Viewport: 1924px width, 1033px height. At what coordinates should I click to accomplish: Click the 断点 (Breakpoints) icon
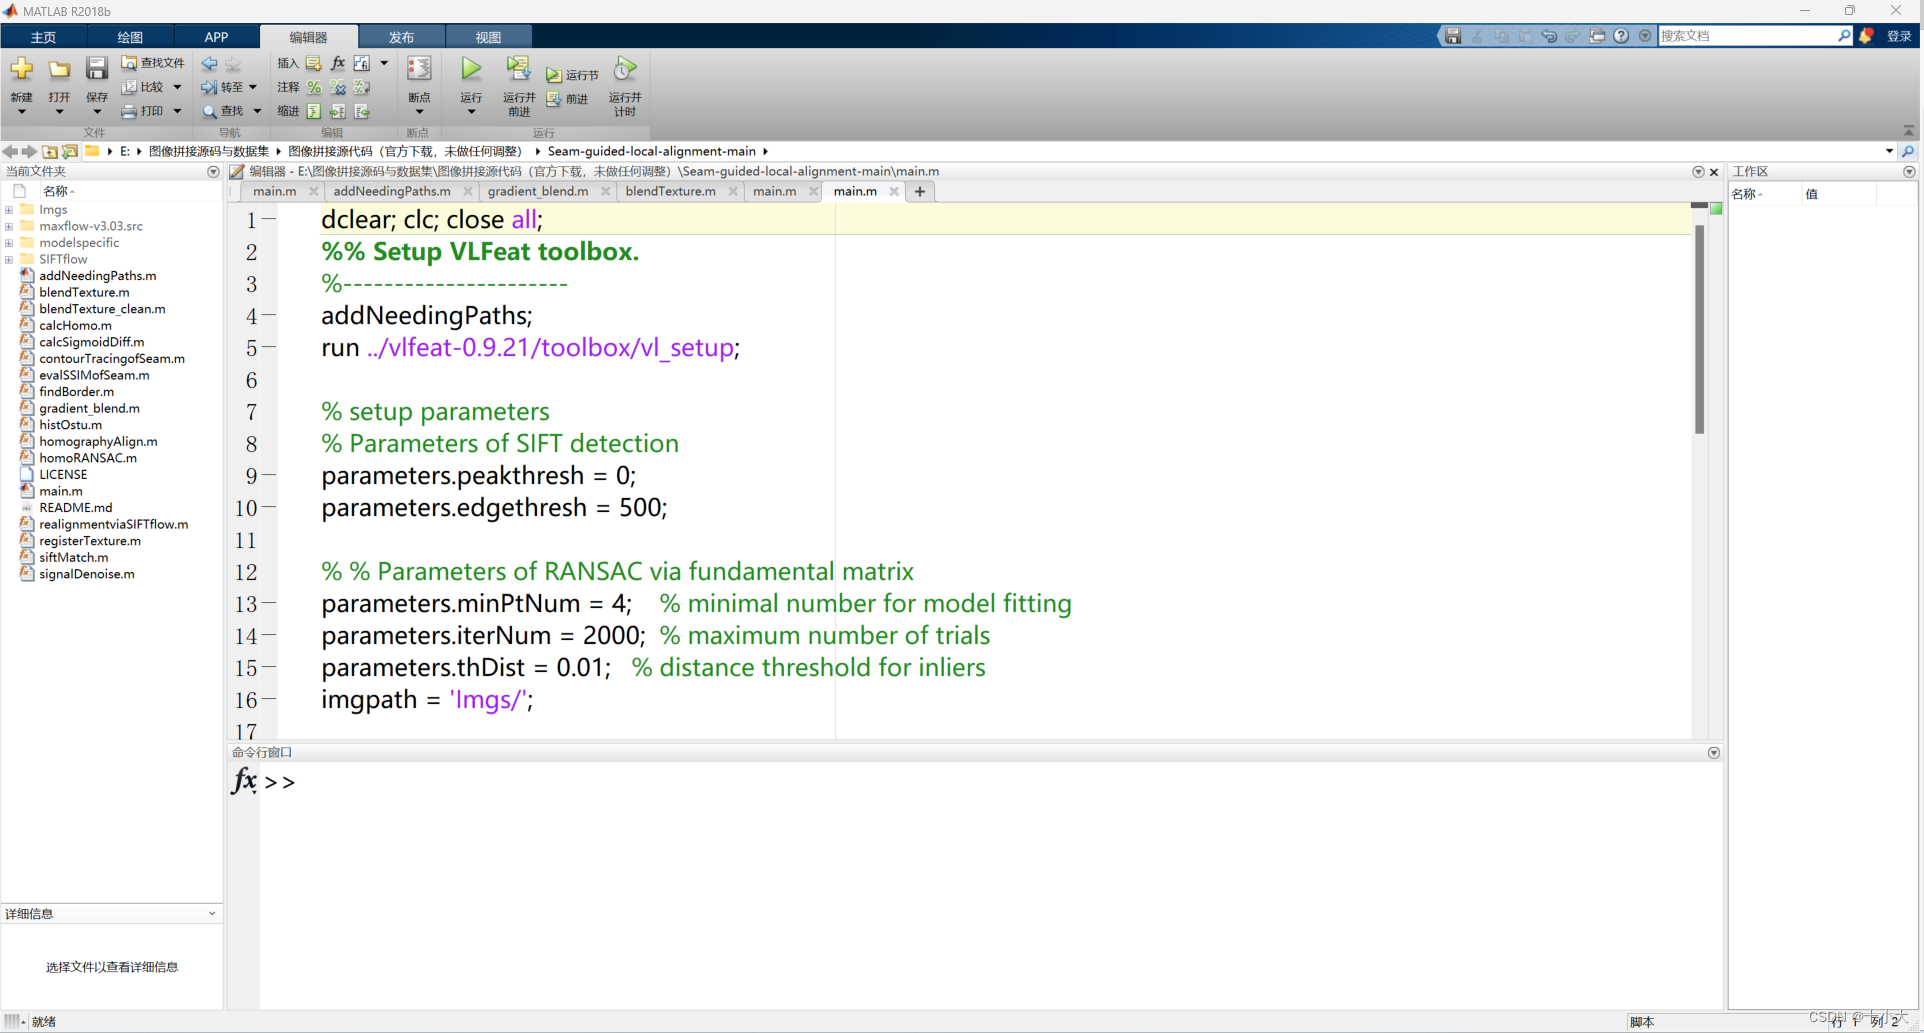coord(419,69)
